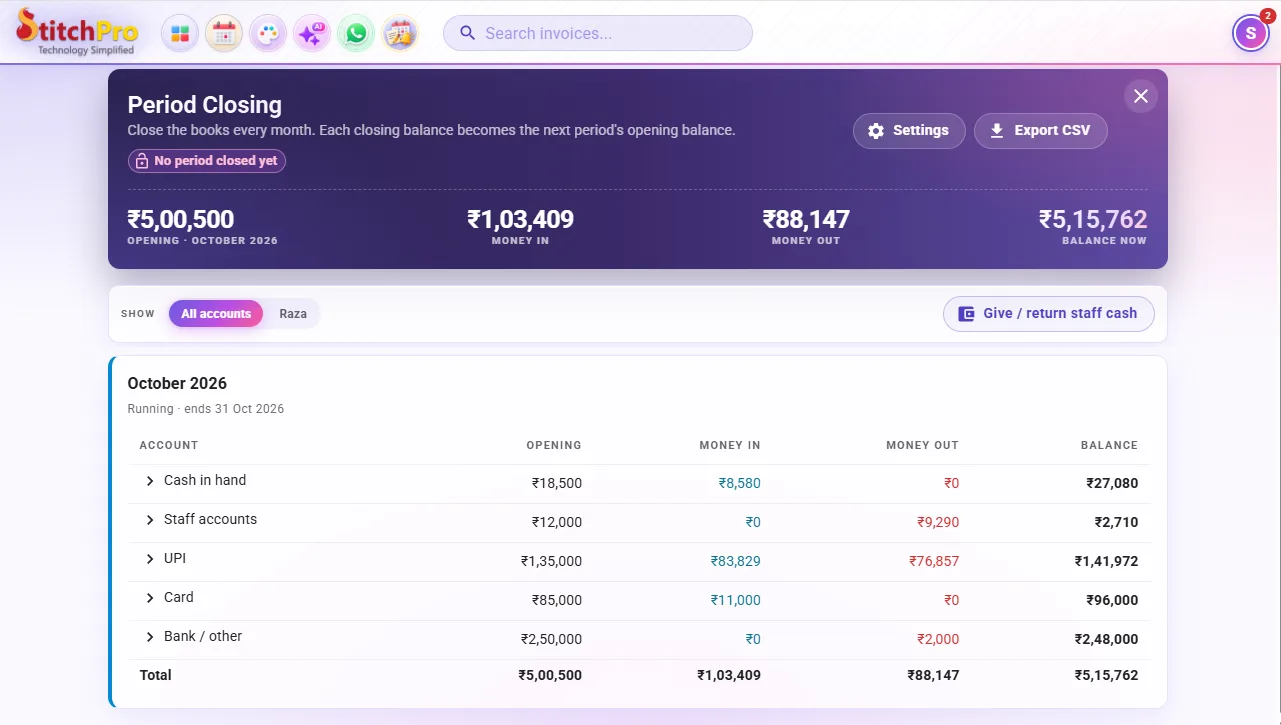Open the calendar icon in the top bar
The height and width of the screenshot is (725, 1281).
[224, 34]
